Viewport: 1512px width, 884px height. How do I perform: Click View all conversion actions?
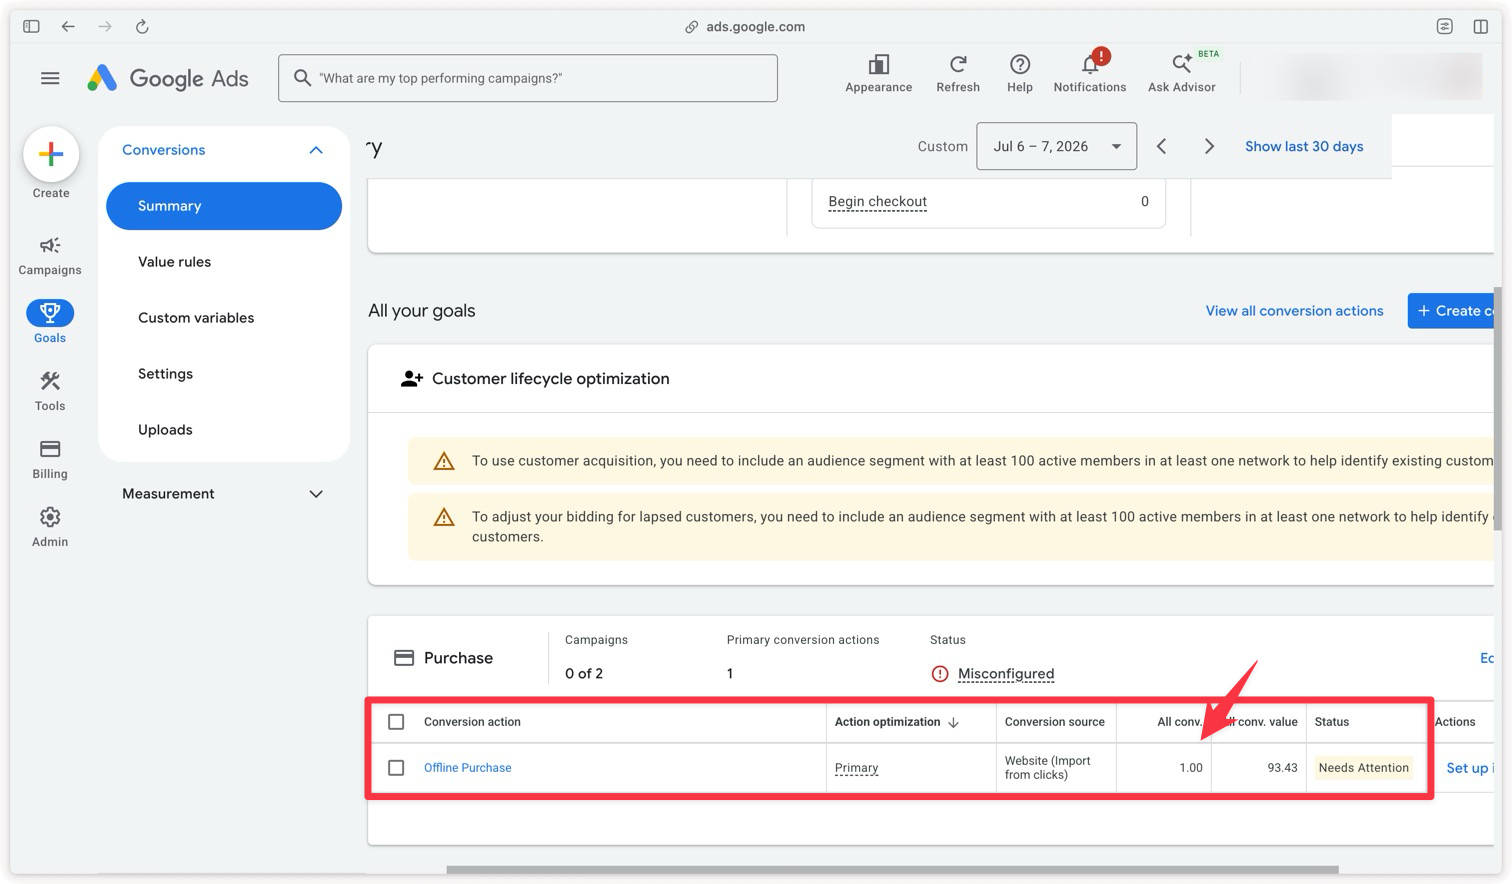click(x=1294, y=311)
